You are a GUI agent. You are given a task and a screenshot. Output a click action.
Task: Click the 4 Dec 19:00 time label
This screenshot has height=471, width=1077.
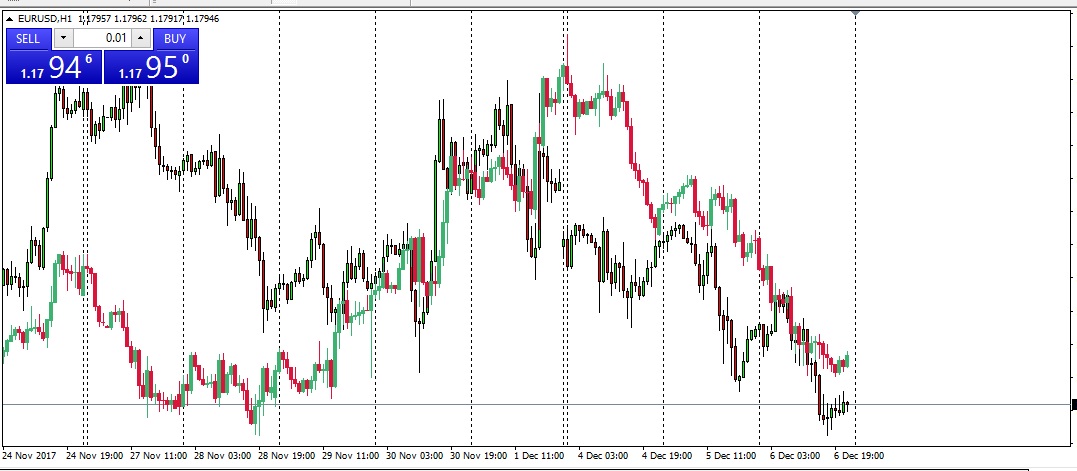click(x=667, y=456)
